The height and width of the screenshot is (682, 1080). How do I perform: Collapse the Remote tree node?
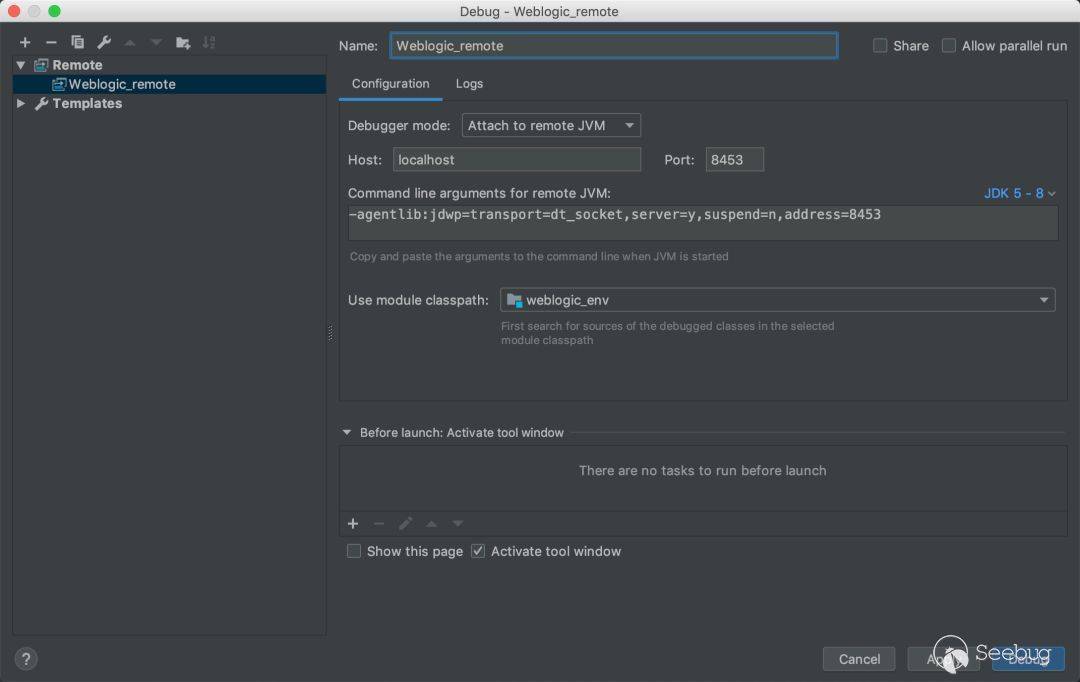[x=21, y=65]
